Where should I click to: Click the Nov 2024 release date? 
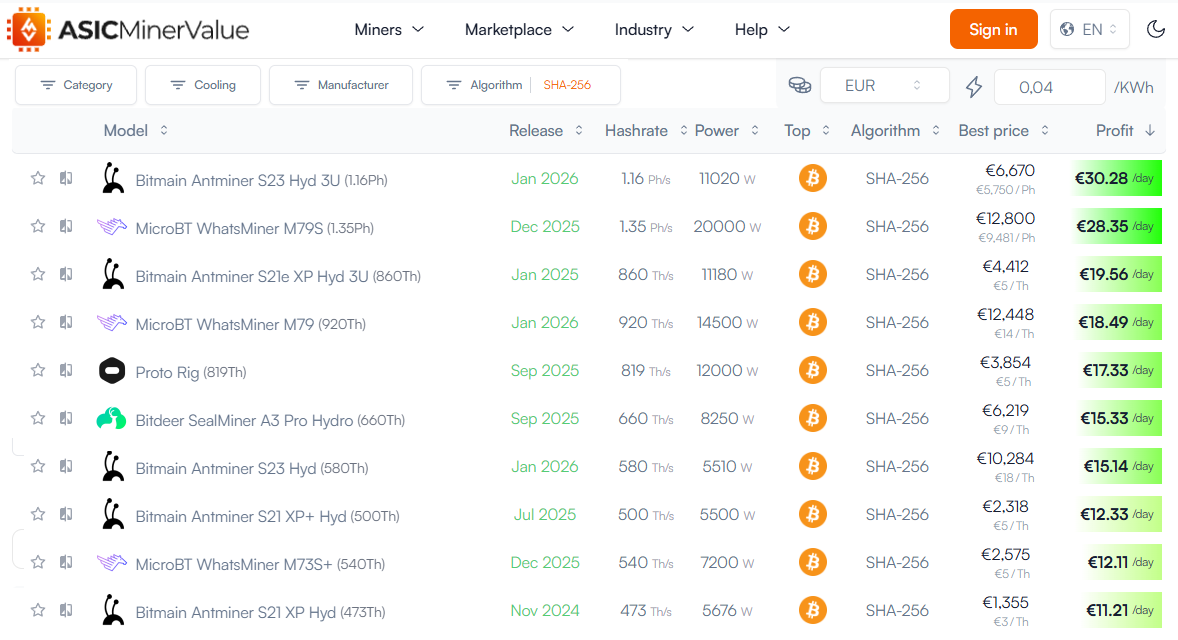pos(545,611)
